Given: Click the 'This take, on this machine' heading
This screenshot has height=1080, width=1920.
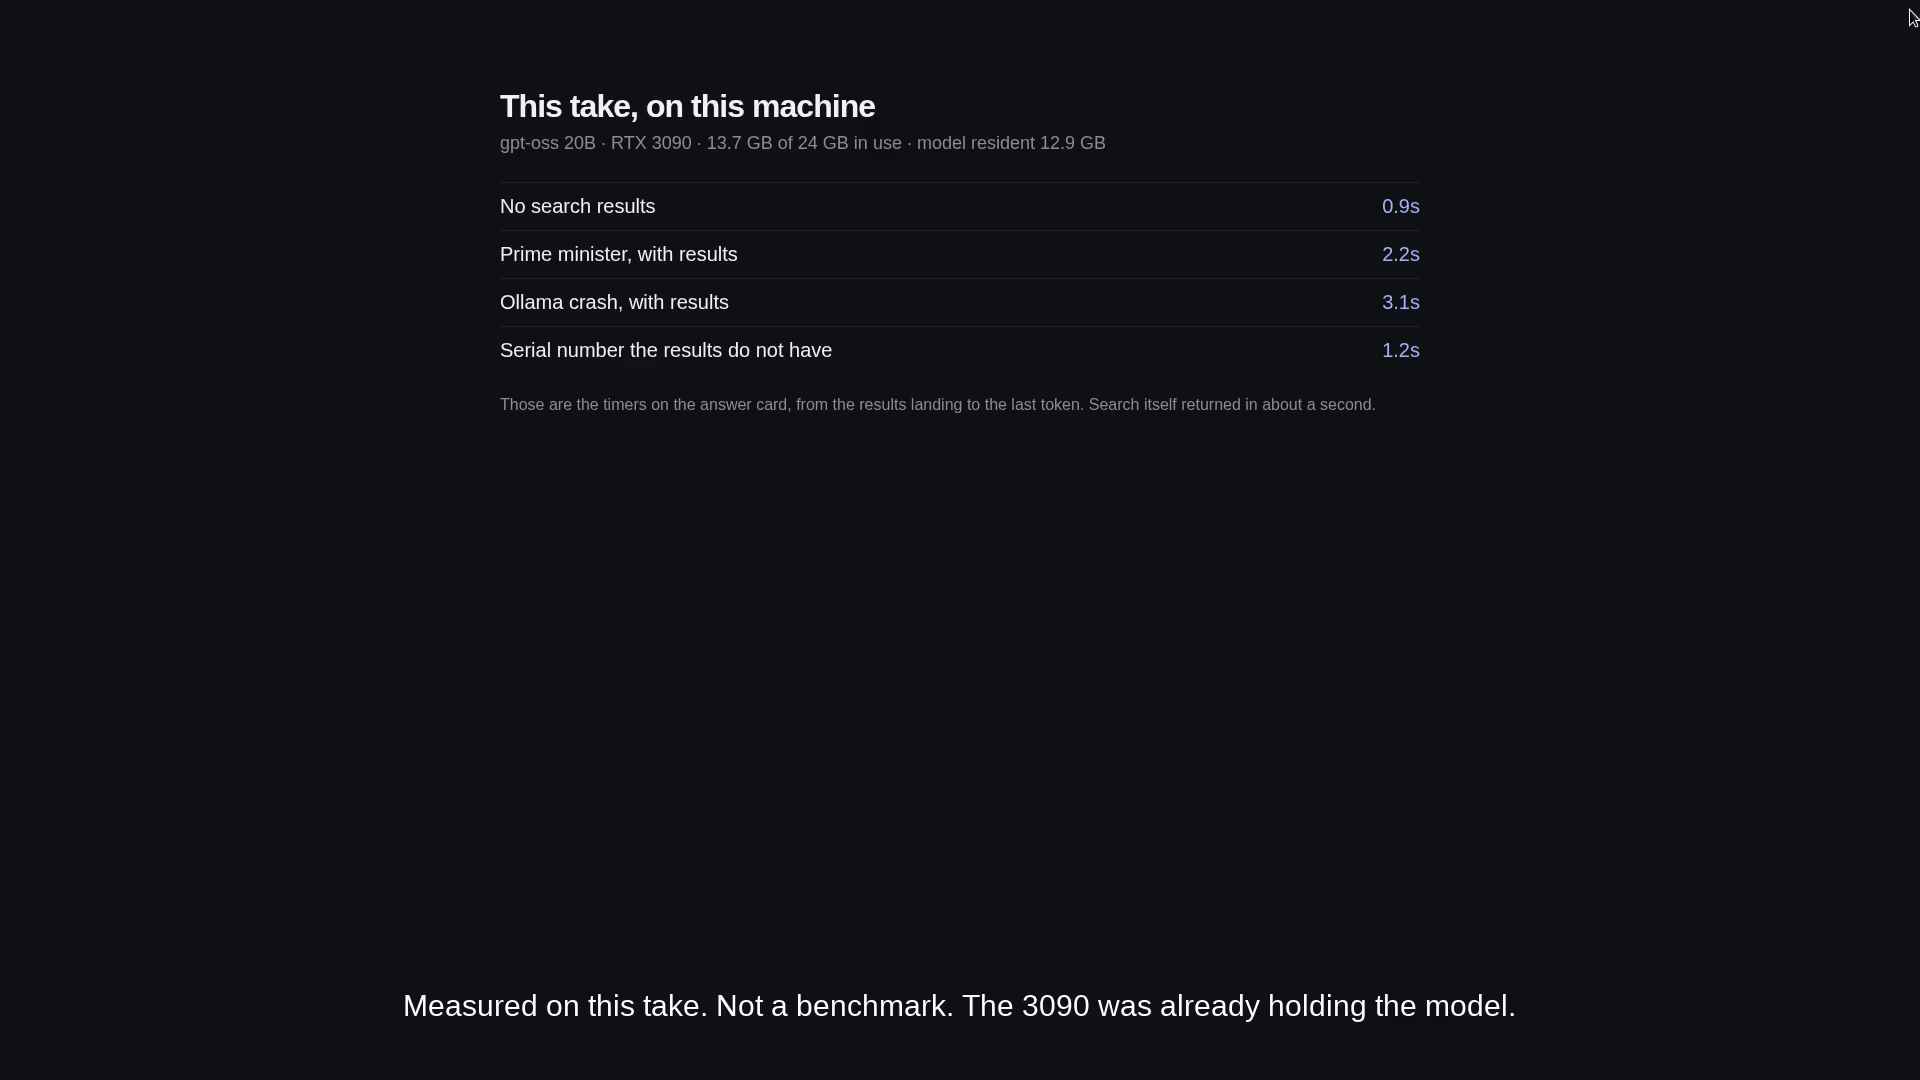Looking at the screenshot, I should (x=687, y=106).
